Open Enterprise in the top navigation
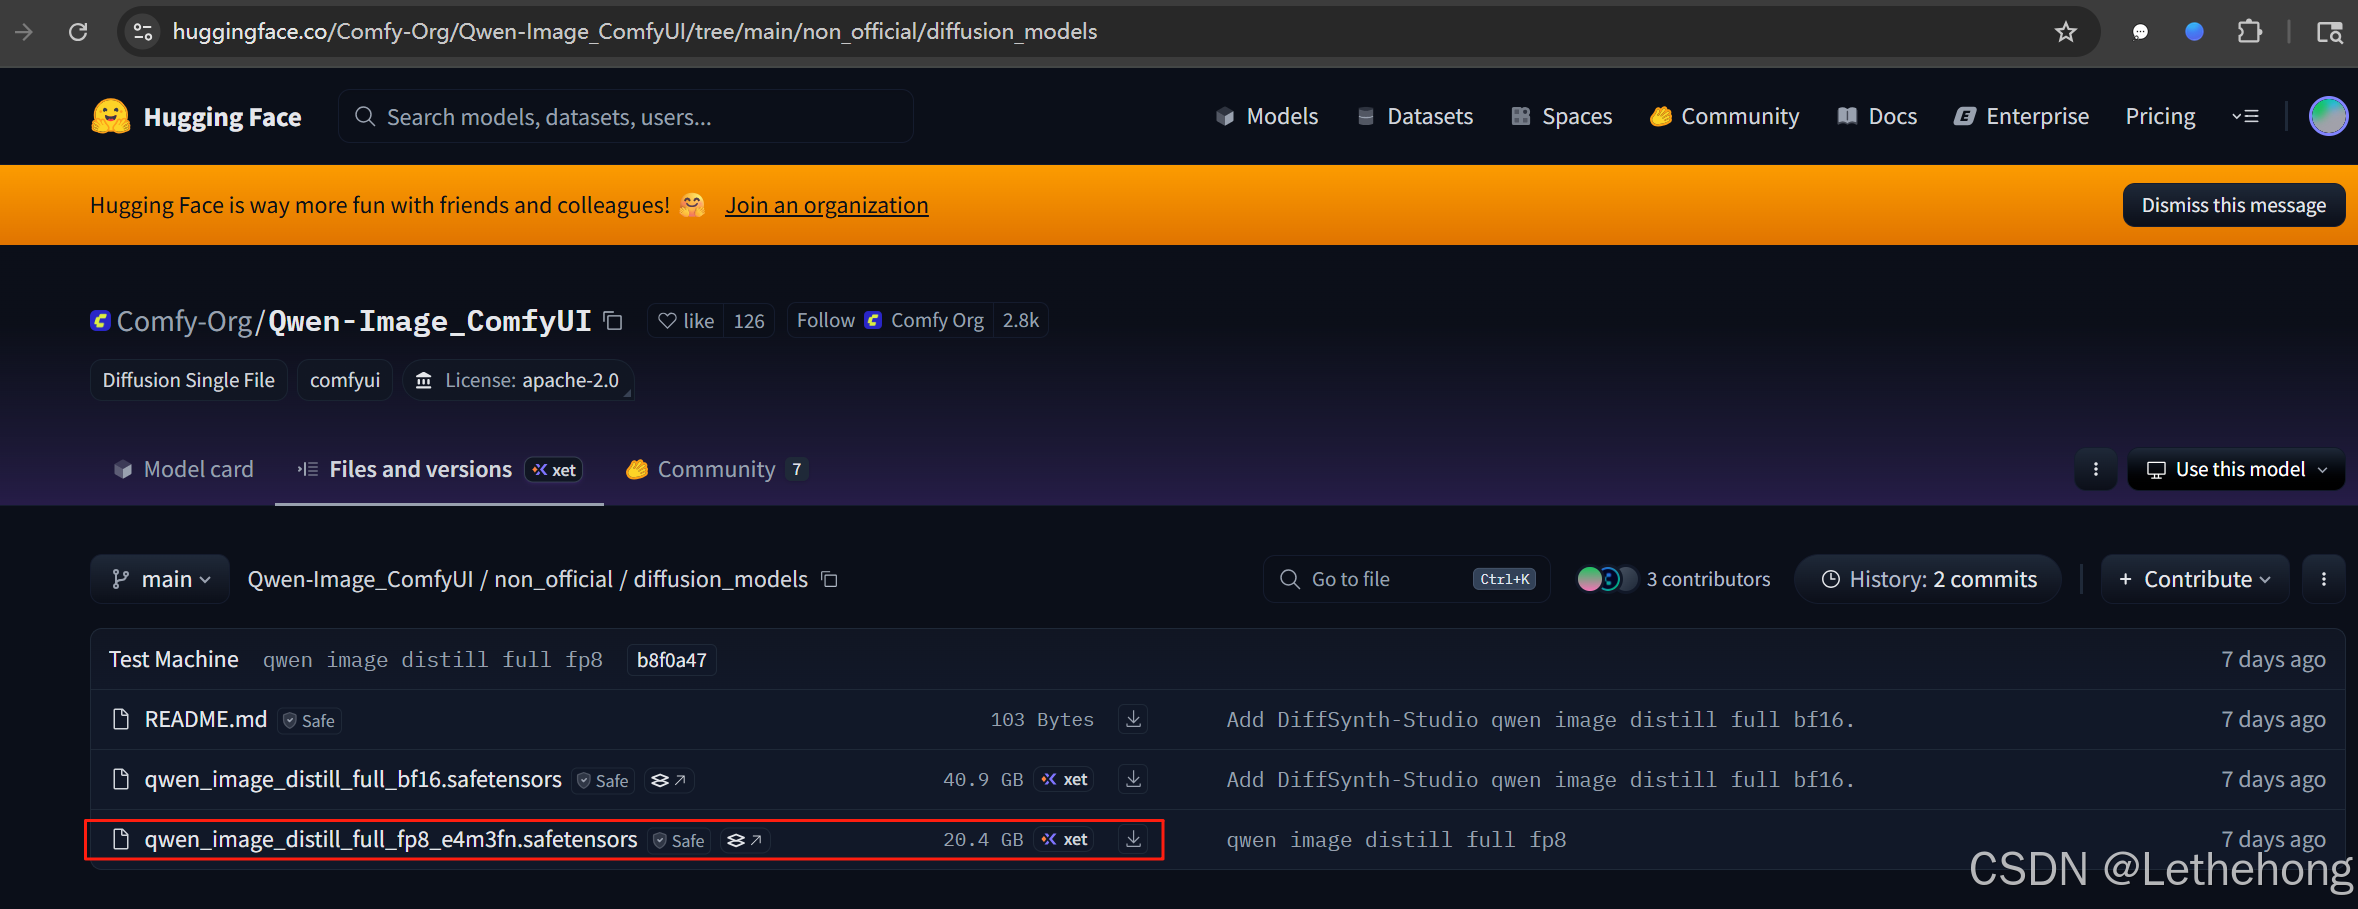This screenshot has width=2358, height=909. click(x=2021, y=117)
